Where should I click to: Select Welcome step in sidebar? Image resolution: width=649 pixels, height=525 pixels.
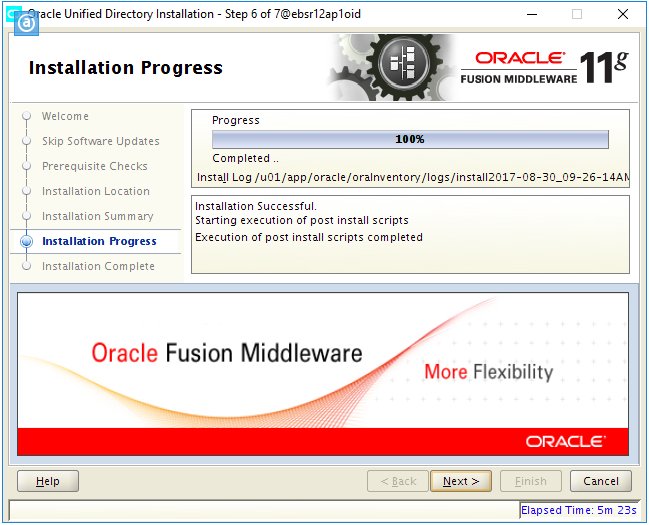(65, 116)
